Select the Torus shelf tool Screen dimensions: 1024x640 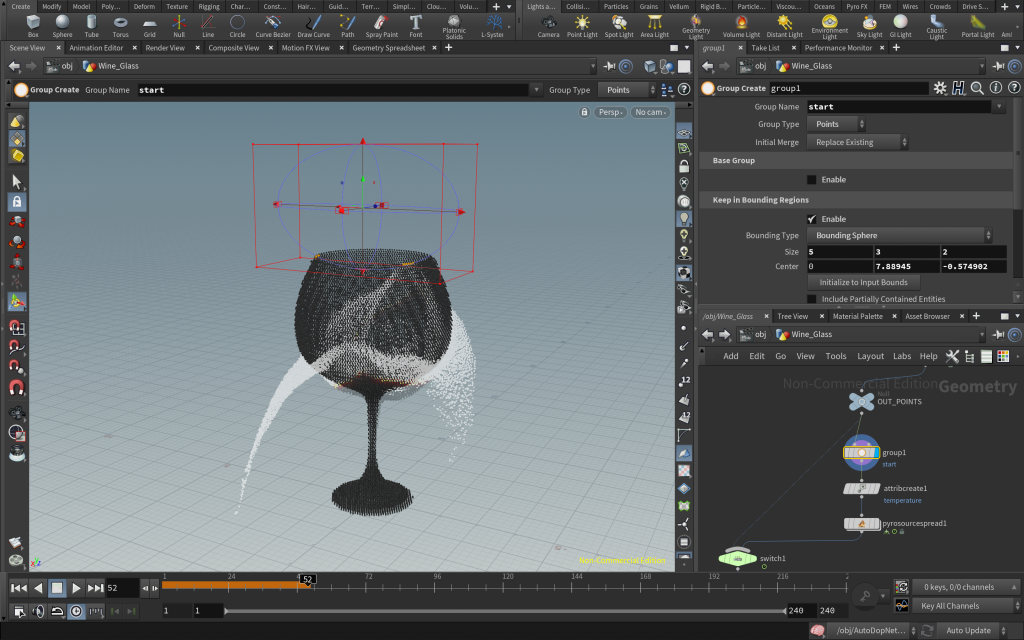[x=120, y=26]
